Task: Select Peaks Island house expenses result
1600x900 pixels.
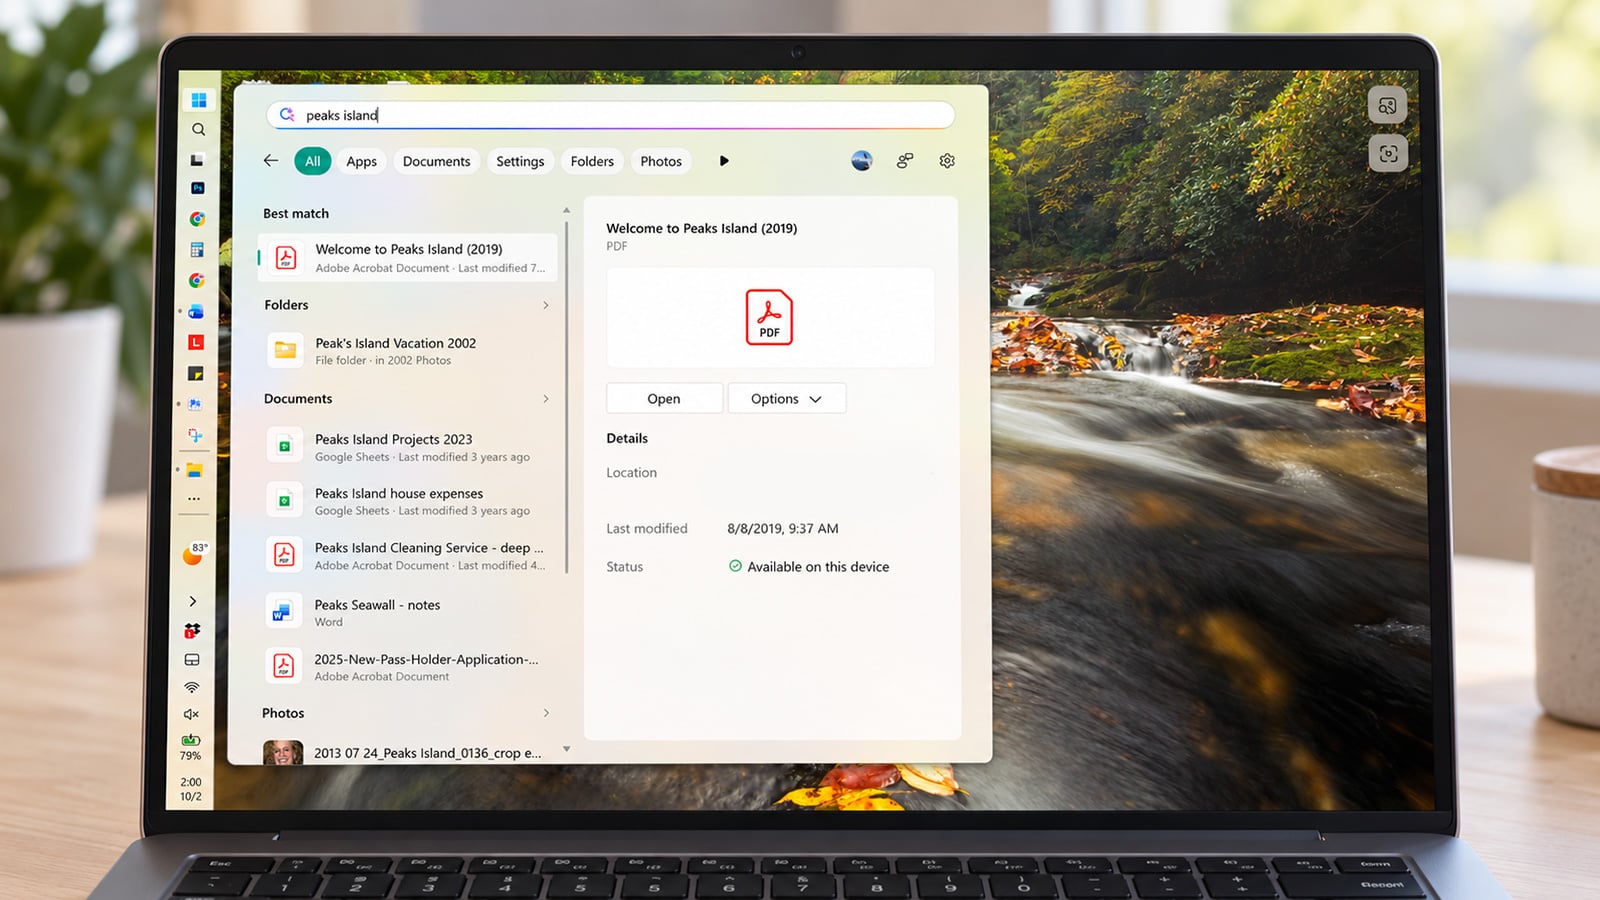Action: [408, 501]
